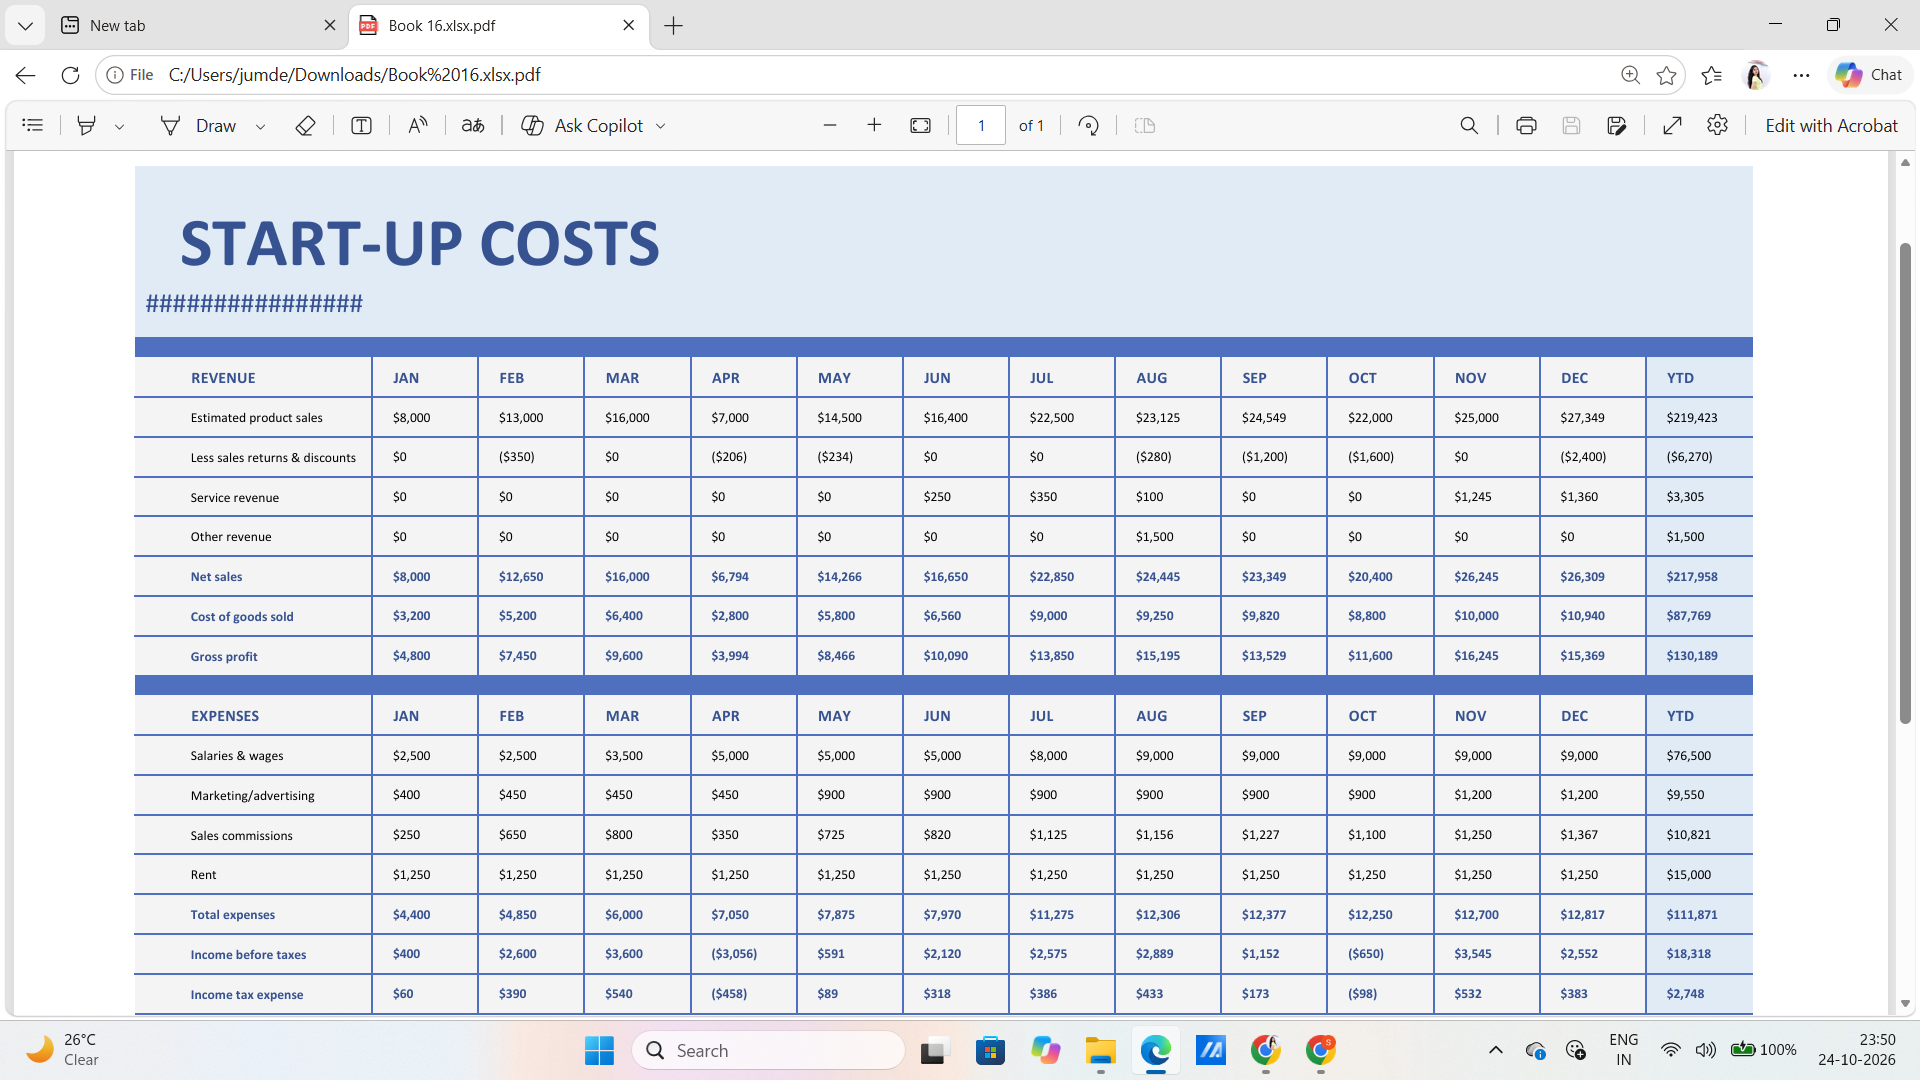Toggle fit to width view

(x=921, y=125)
